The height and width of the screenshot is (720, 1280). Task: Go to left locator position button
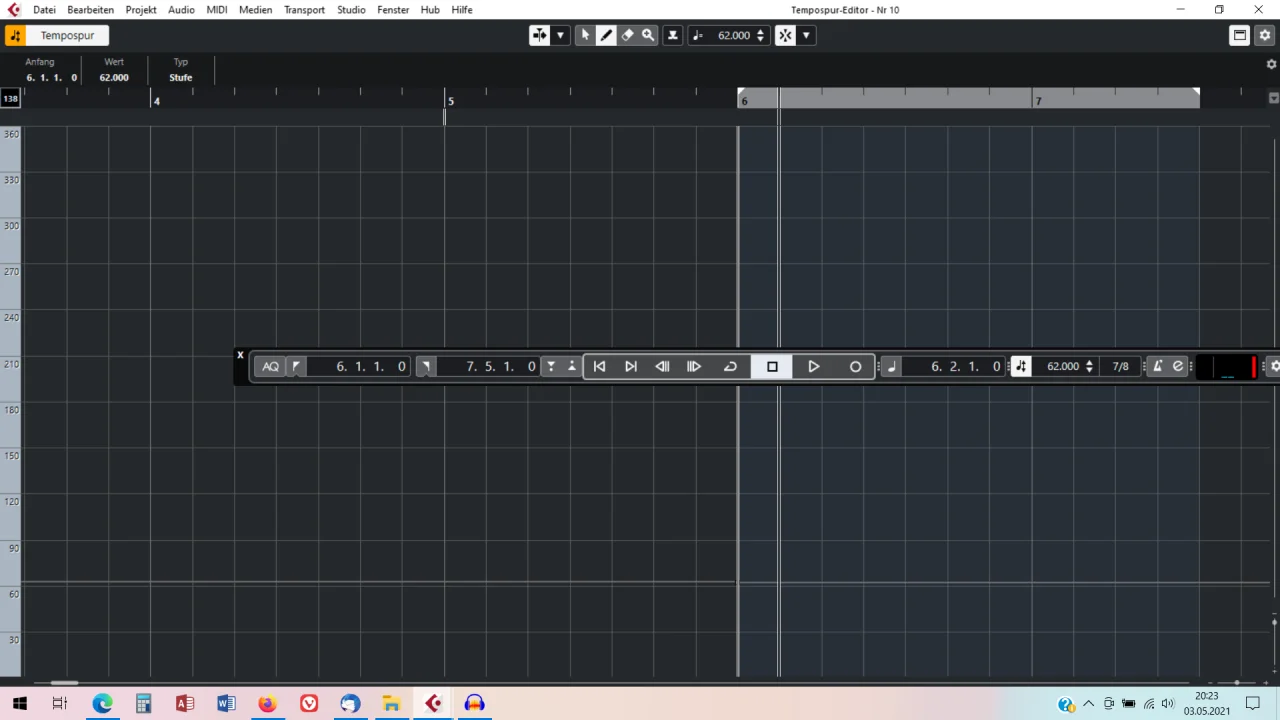[x=296, y=366]
